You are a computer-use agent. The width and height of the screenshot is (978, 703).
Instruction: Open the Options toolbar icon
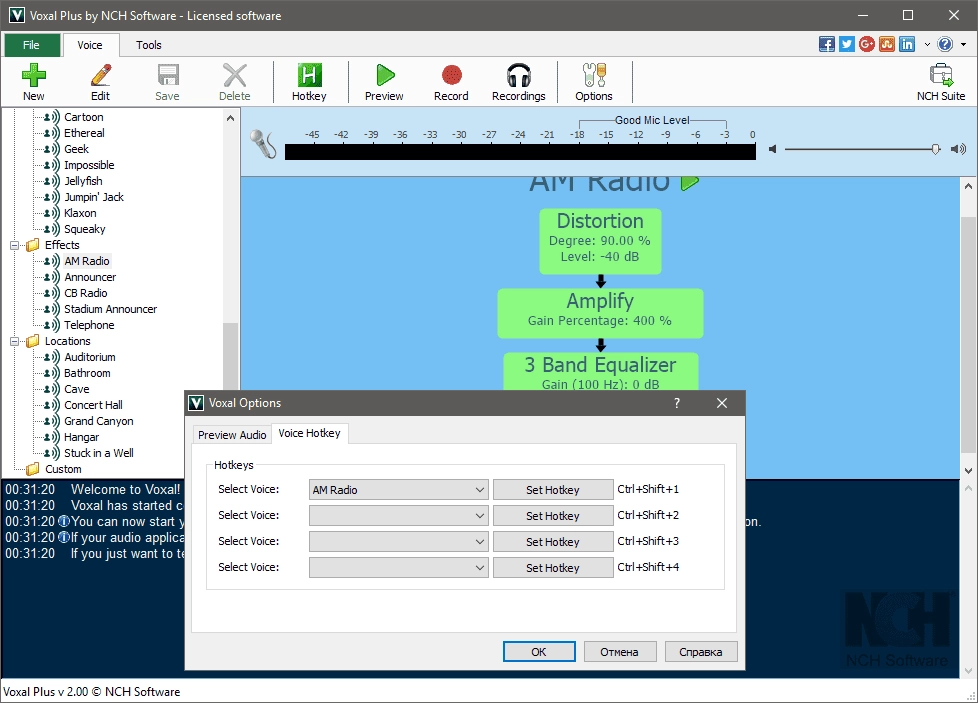point(594,82)
